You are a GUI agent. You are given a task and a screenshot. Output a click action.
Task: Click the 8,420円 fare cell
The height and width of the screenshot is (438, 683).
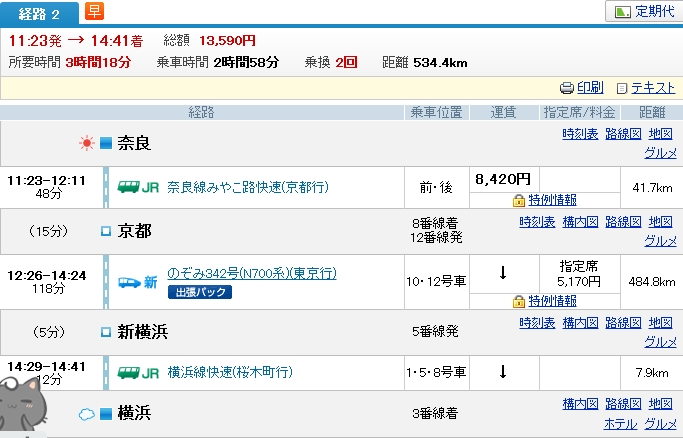(x=504, y=179)
